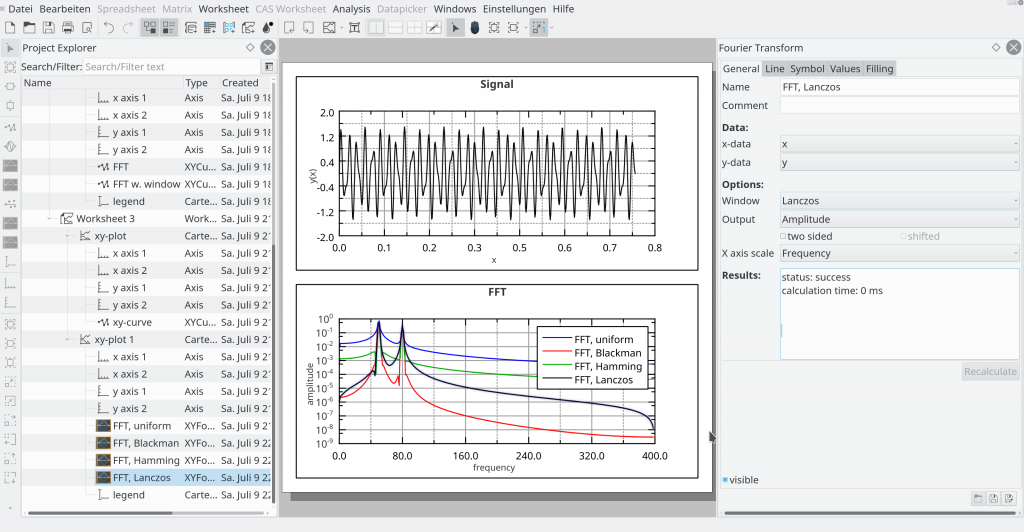Screen dimensions: 1024x532
Task: Click the Undo arrow icon
Action: coord(109,28)
